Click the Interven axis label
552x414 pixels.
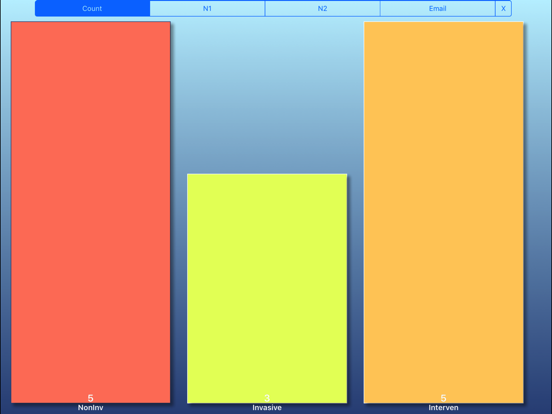443,408
